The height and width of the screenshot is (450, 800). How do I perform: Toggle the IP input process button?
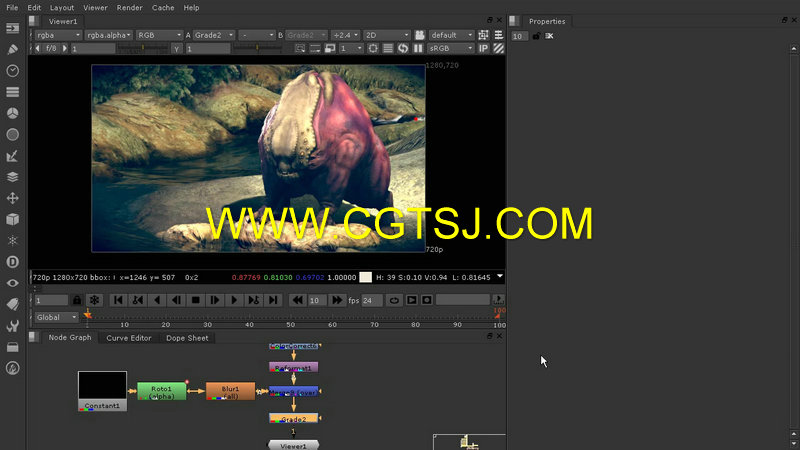[x=483, y=48]
